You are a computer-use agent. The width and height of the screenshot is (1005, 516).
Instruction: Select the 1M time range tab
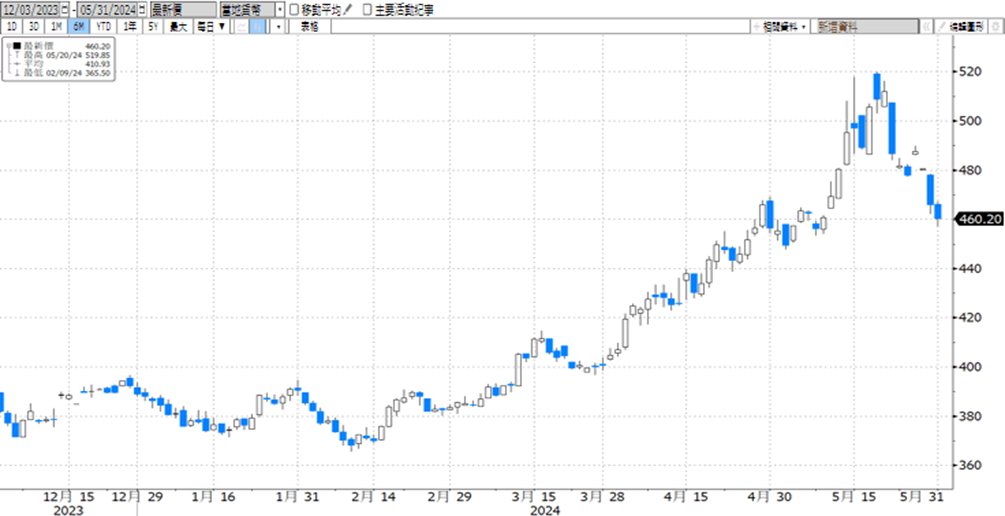tap(56, 26)
